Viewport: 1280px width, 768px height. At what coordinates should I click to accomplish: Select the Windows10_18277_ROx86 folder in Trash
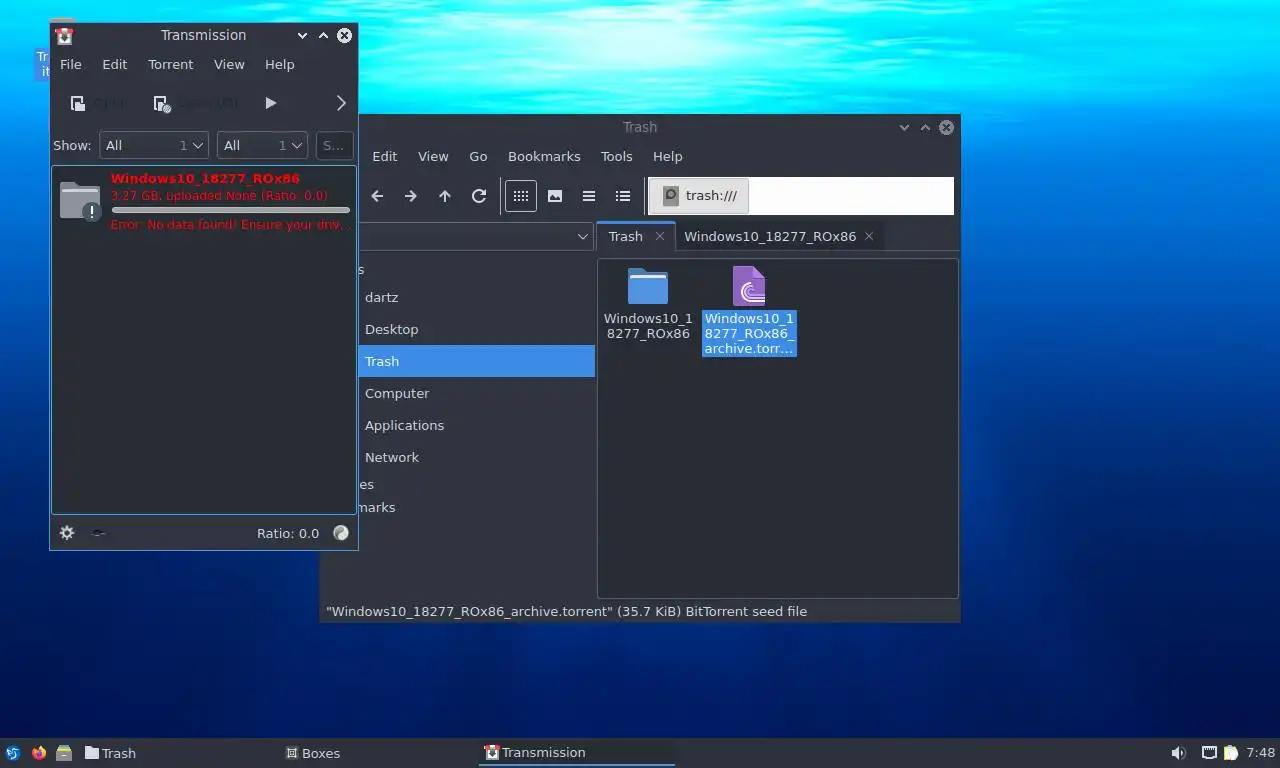coord(648,304)
